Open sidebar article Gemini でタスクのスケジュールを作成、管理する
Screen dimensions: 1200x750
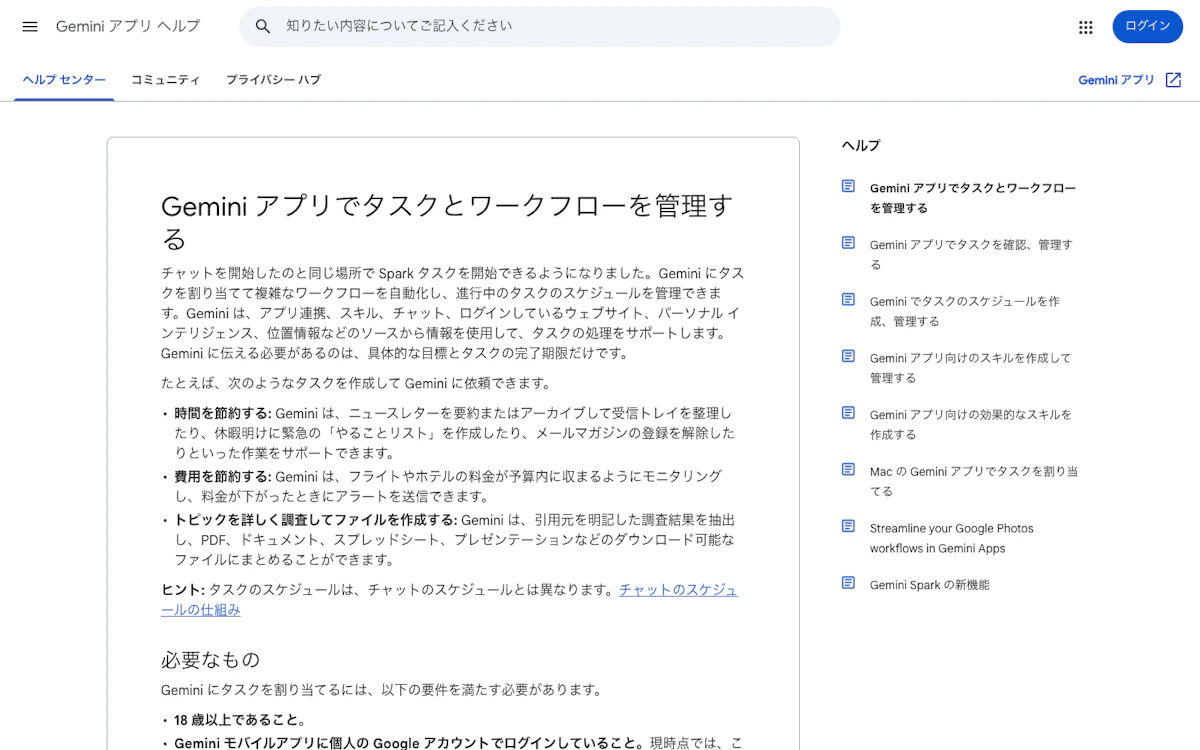coord(965,311)
